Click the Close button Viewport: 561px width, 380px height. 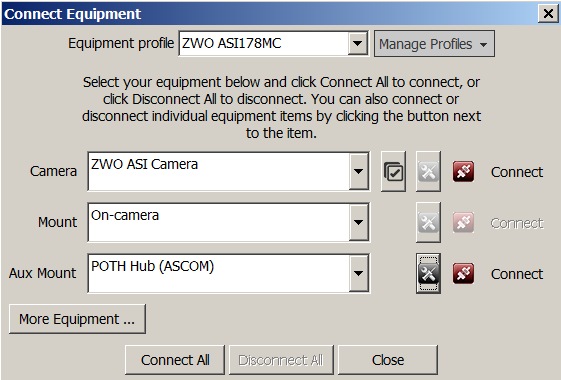(x=388, y=360)
